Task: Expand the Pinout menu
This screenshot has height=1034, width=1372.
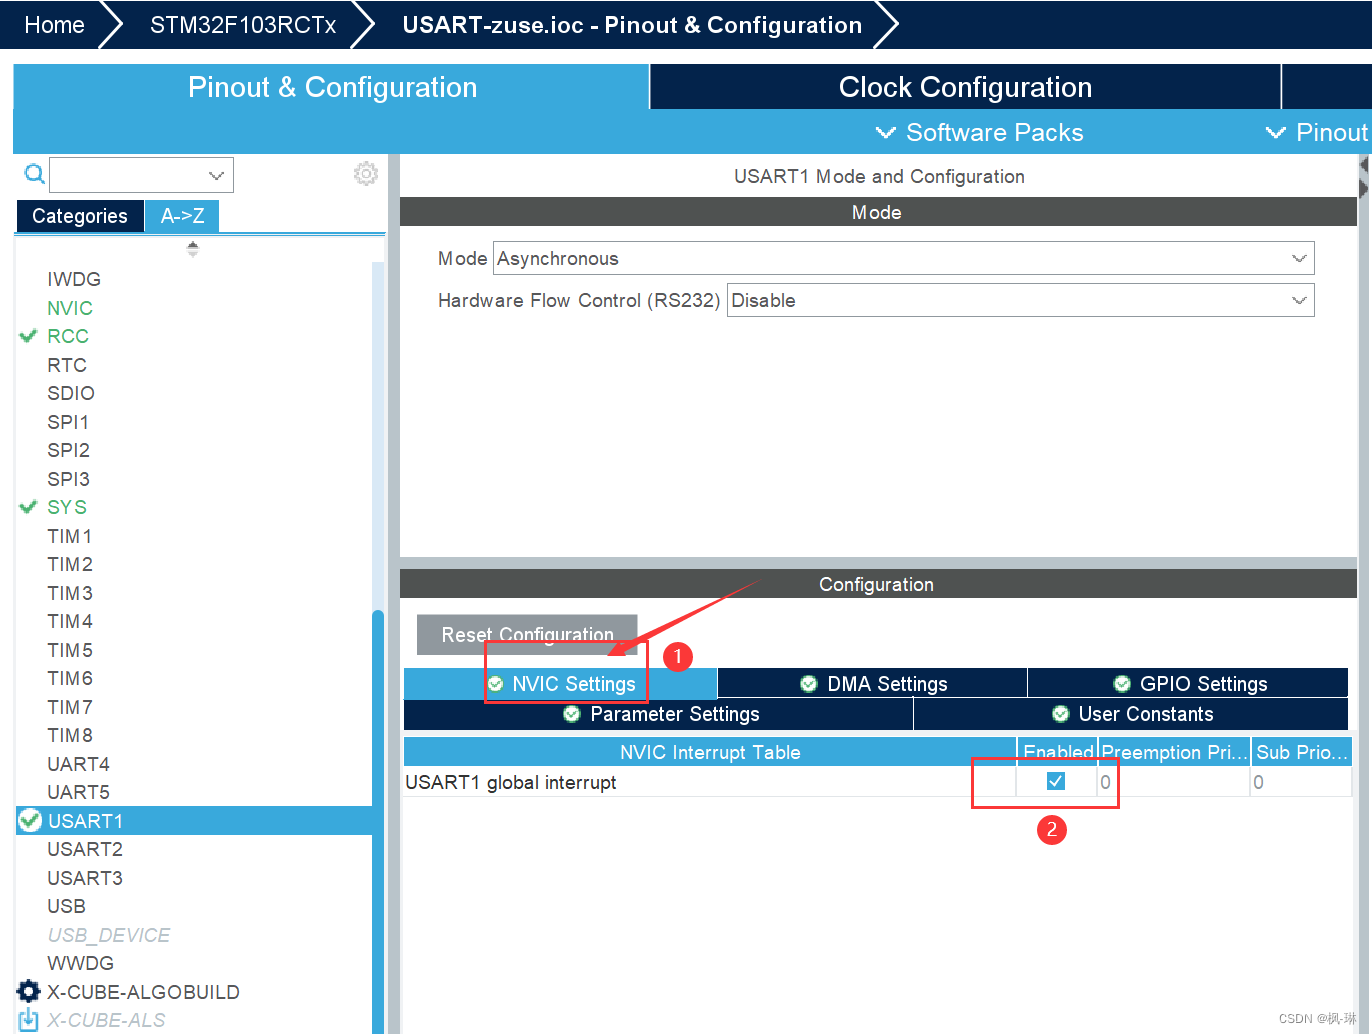Action: pos(1317,132)
